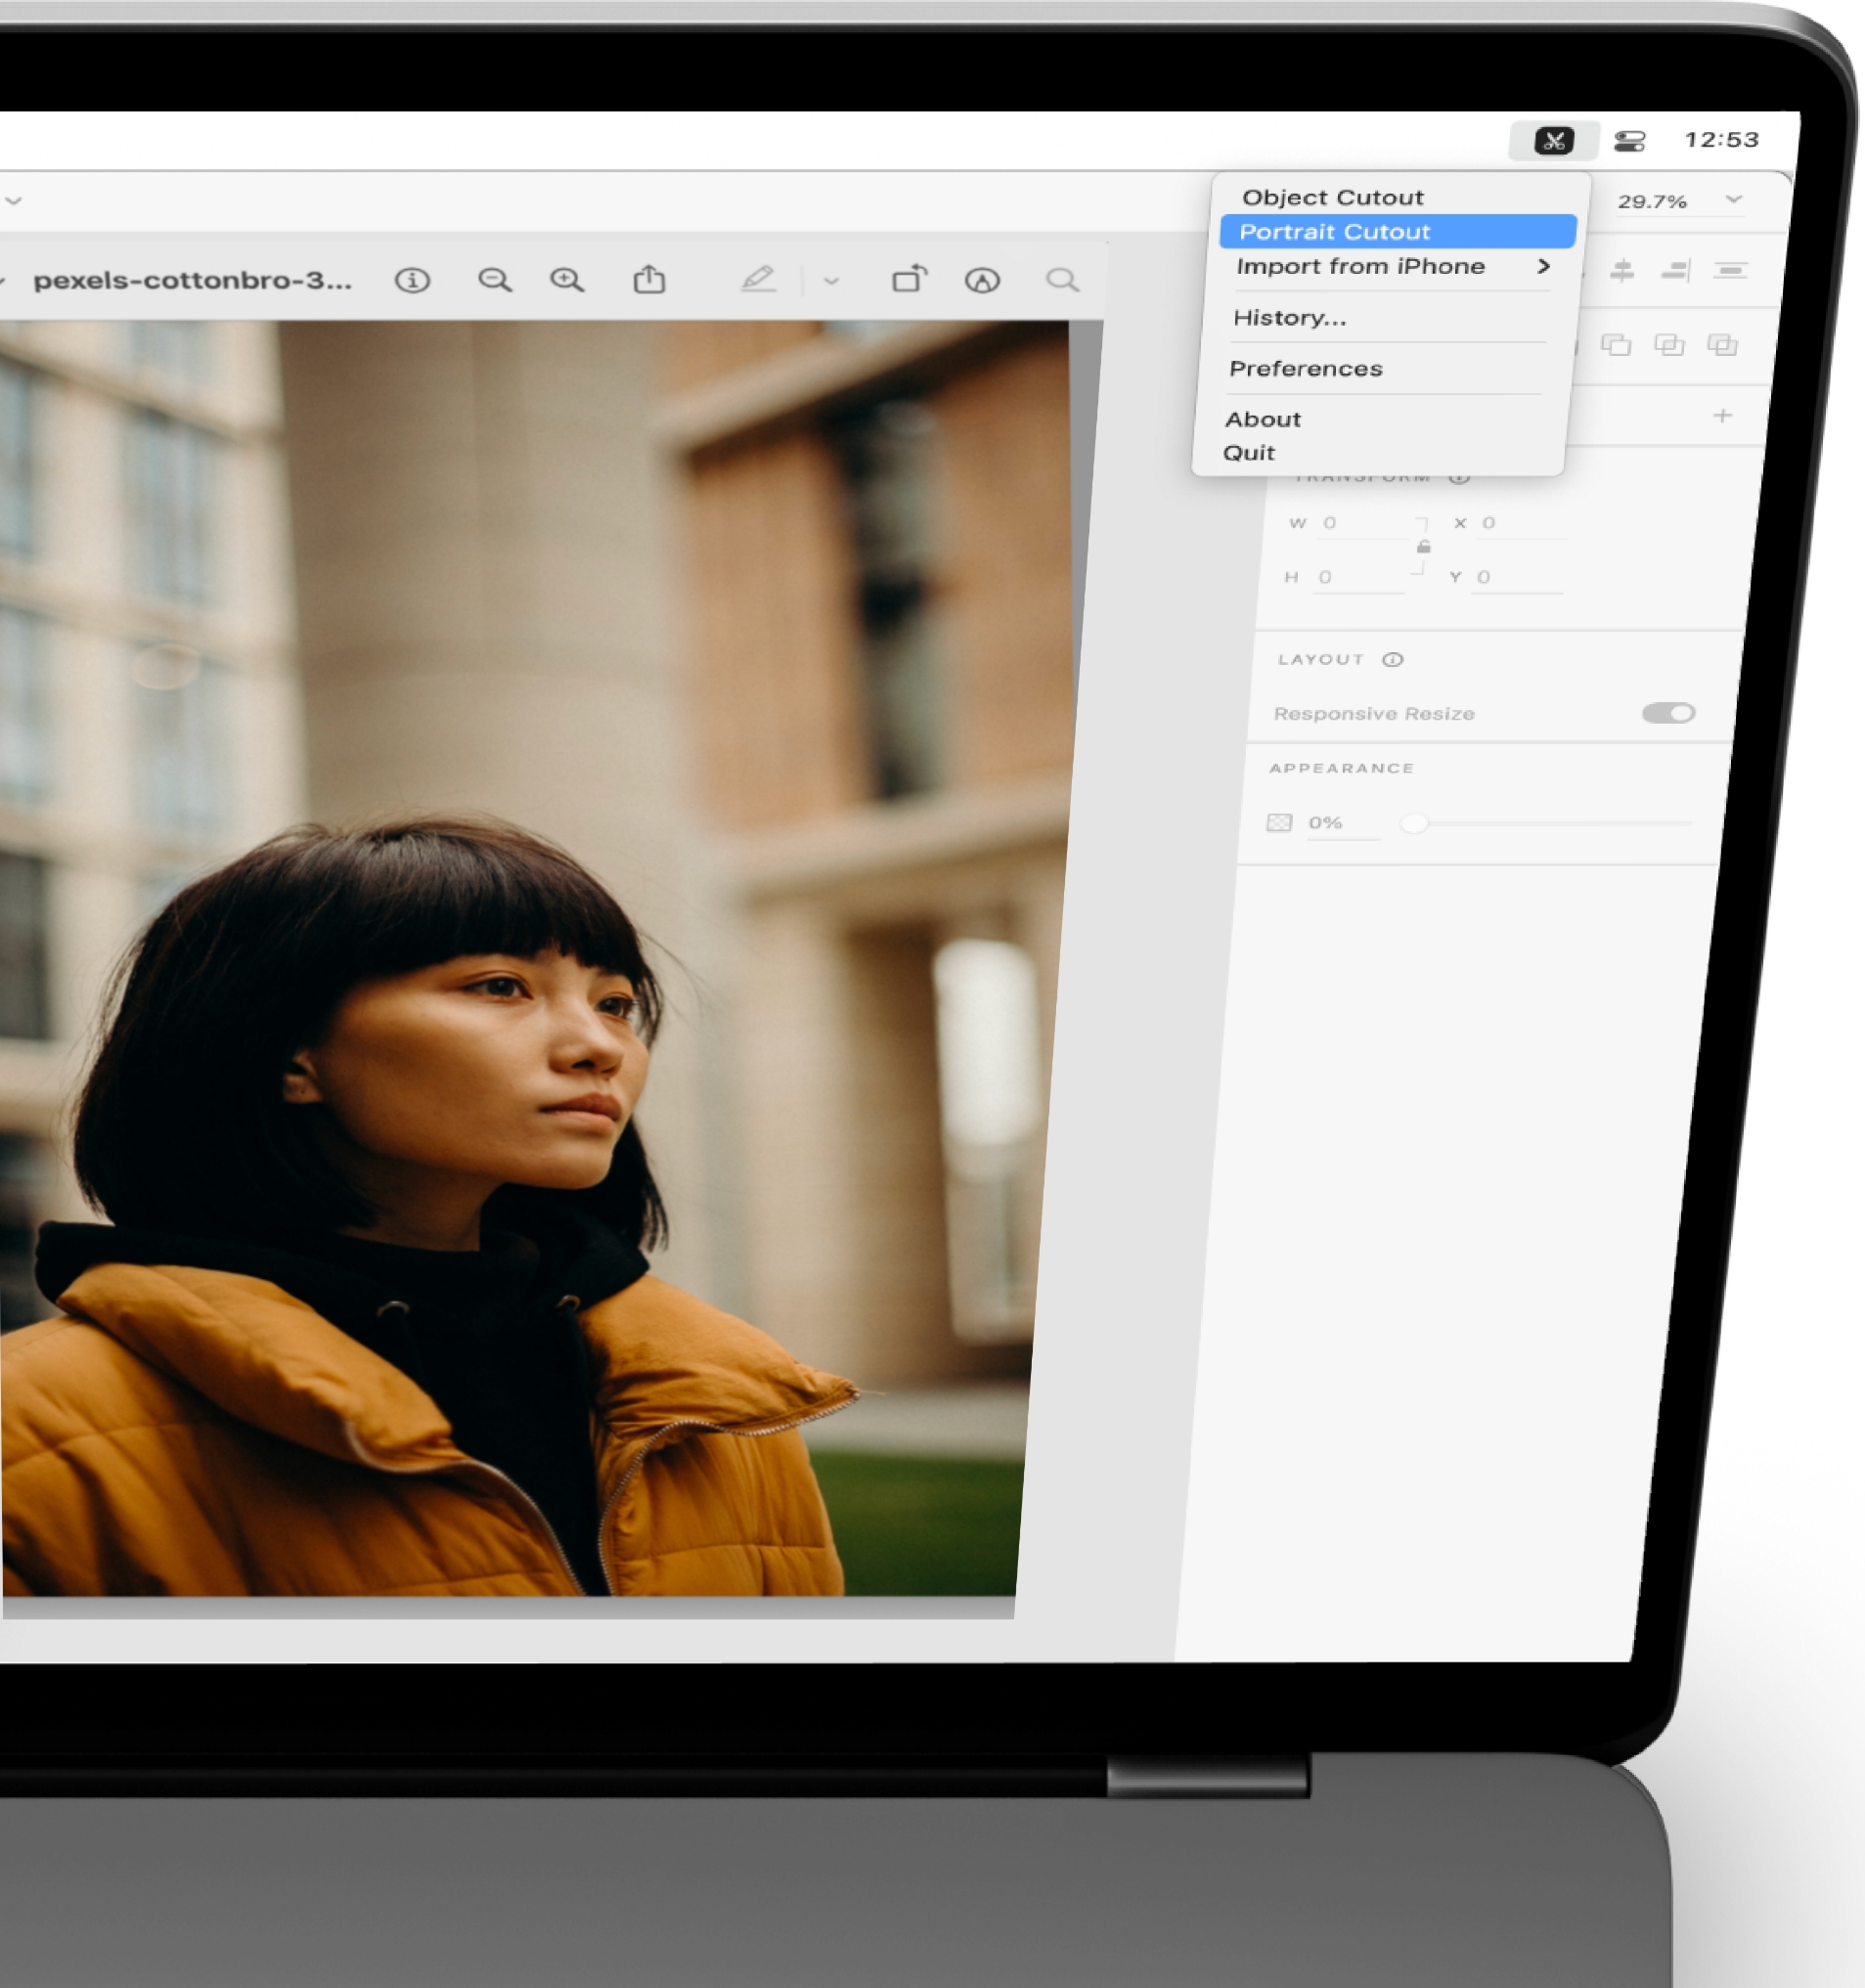This screenshot has height=1988, width=1865.
Task: Select the highlighted Portrait Cutout entry
Action: click(x=1397, y=231)
